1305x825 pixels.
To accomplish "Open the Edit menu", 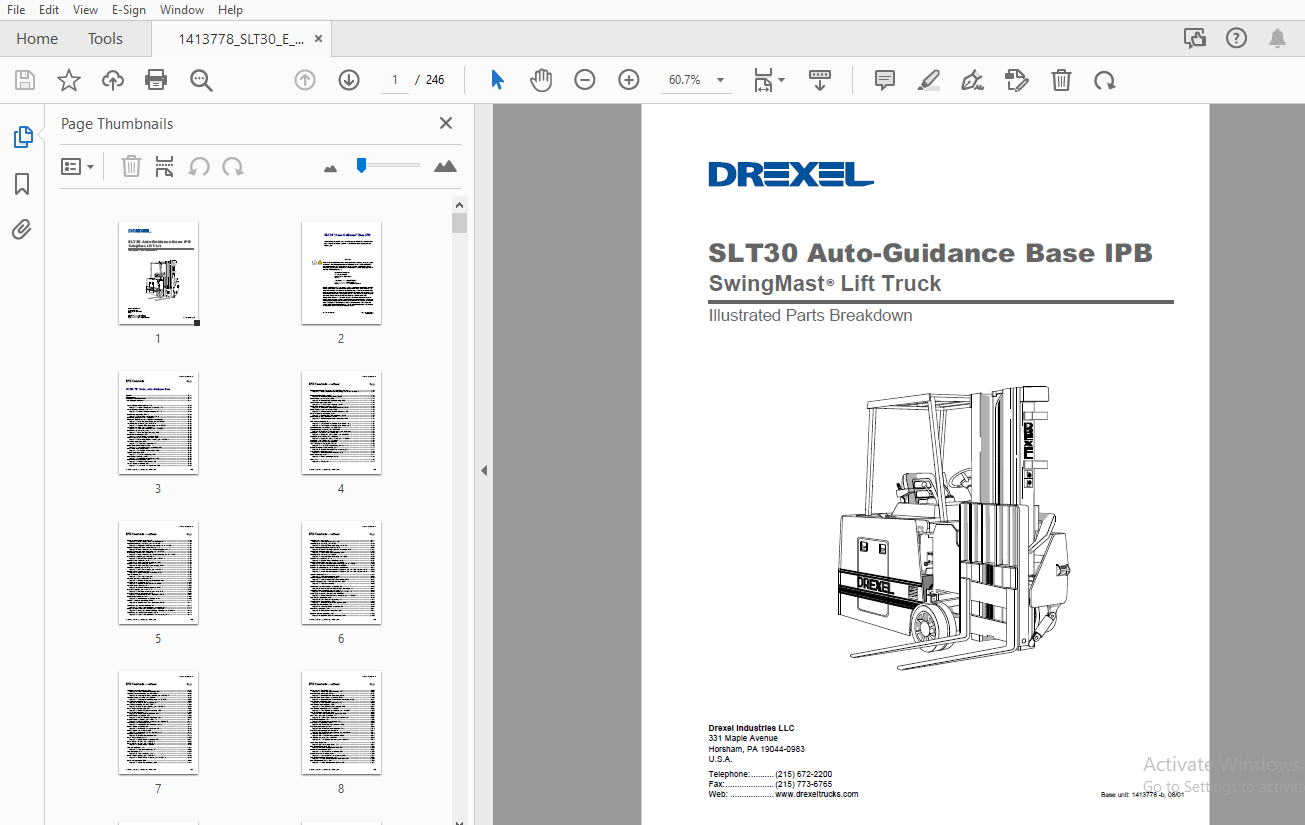I will 49,9.
